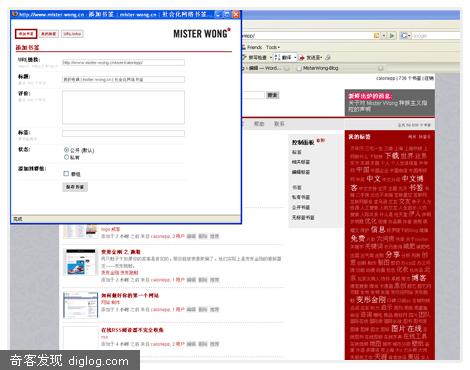Click the second control panel sidebar link

coord(301,162)
